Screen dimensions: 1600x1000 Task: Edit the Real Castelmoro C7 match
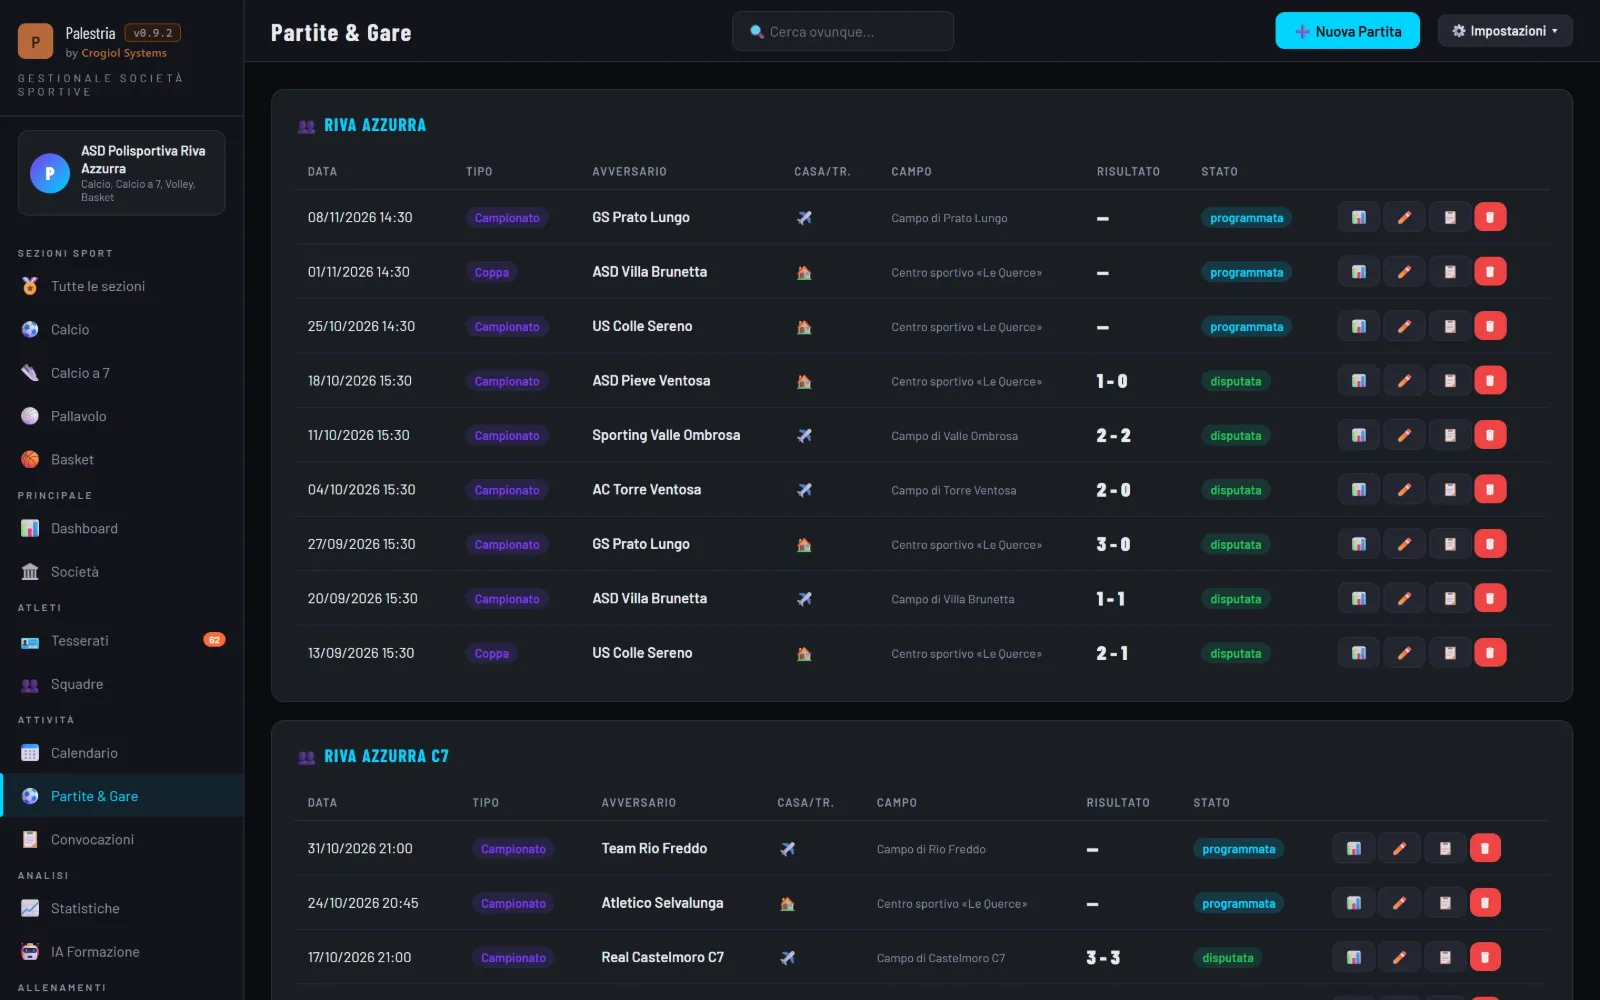[x=1399, y=957]
